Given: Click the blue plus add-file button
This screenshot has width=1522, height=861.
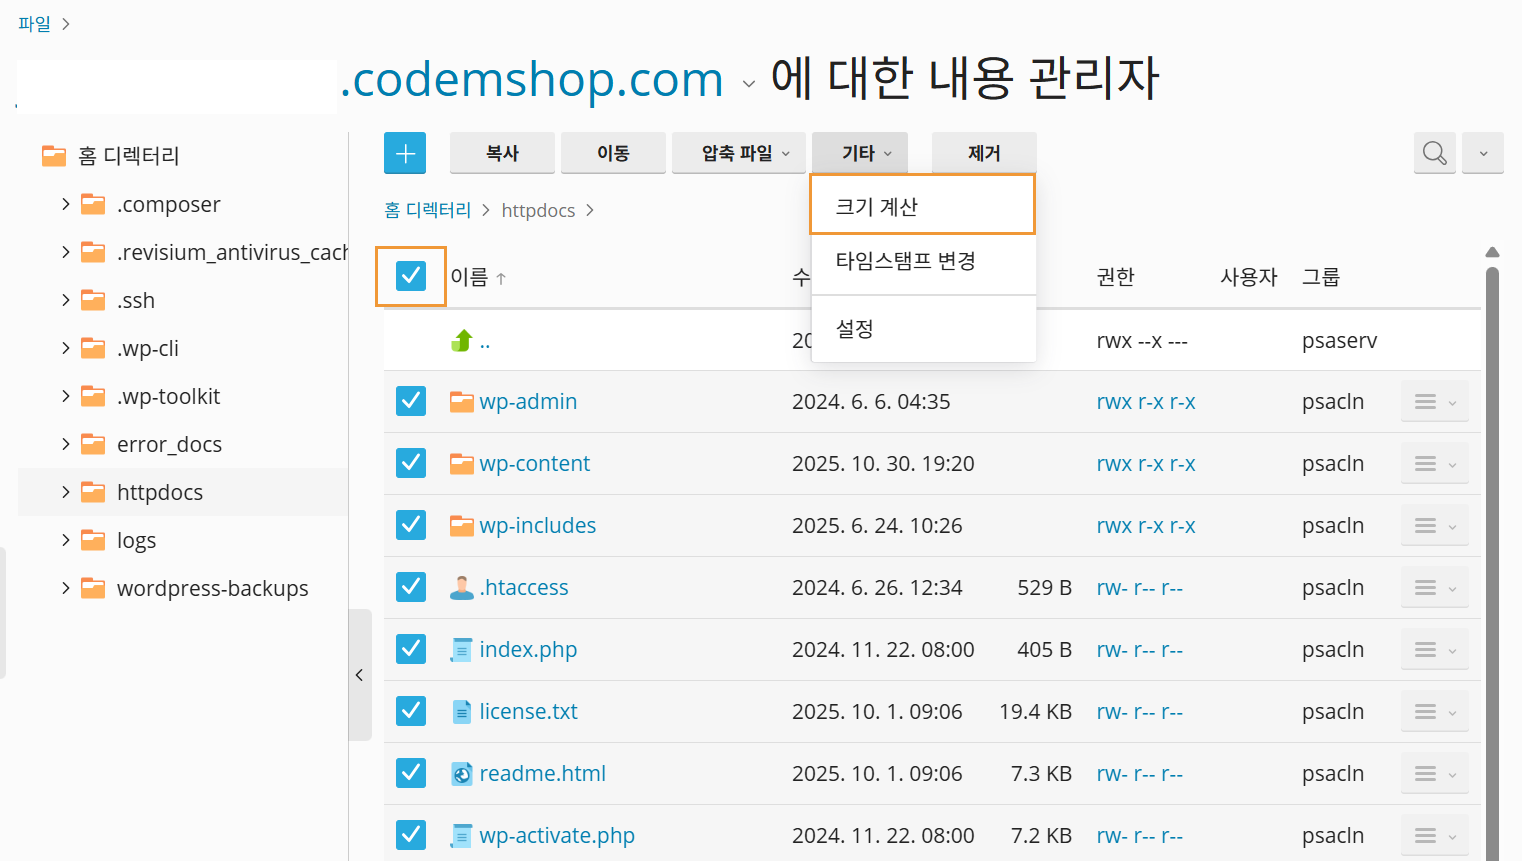Looking at the screenshot, I should [x=405, y=153].
